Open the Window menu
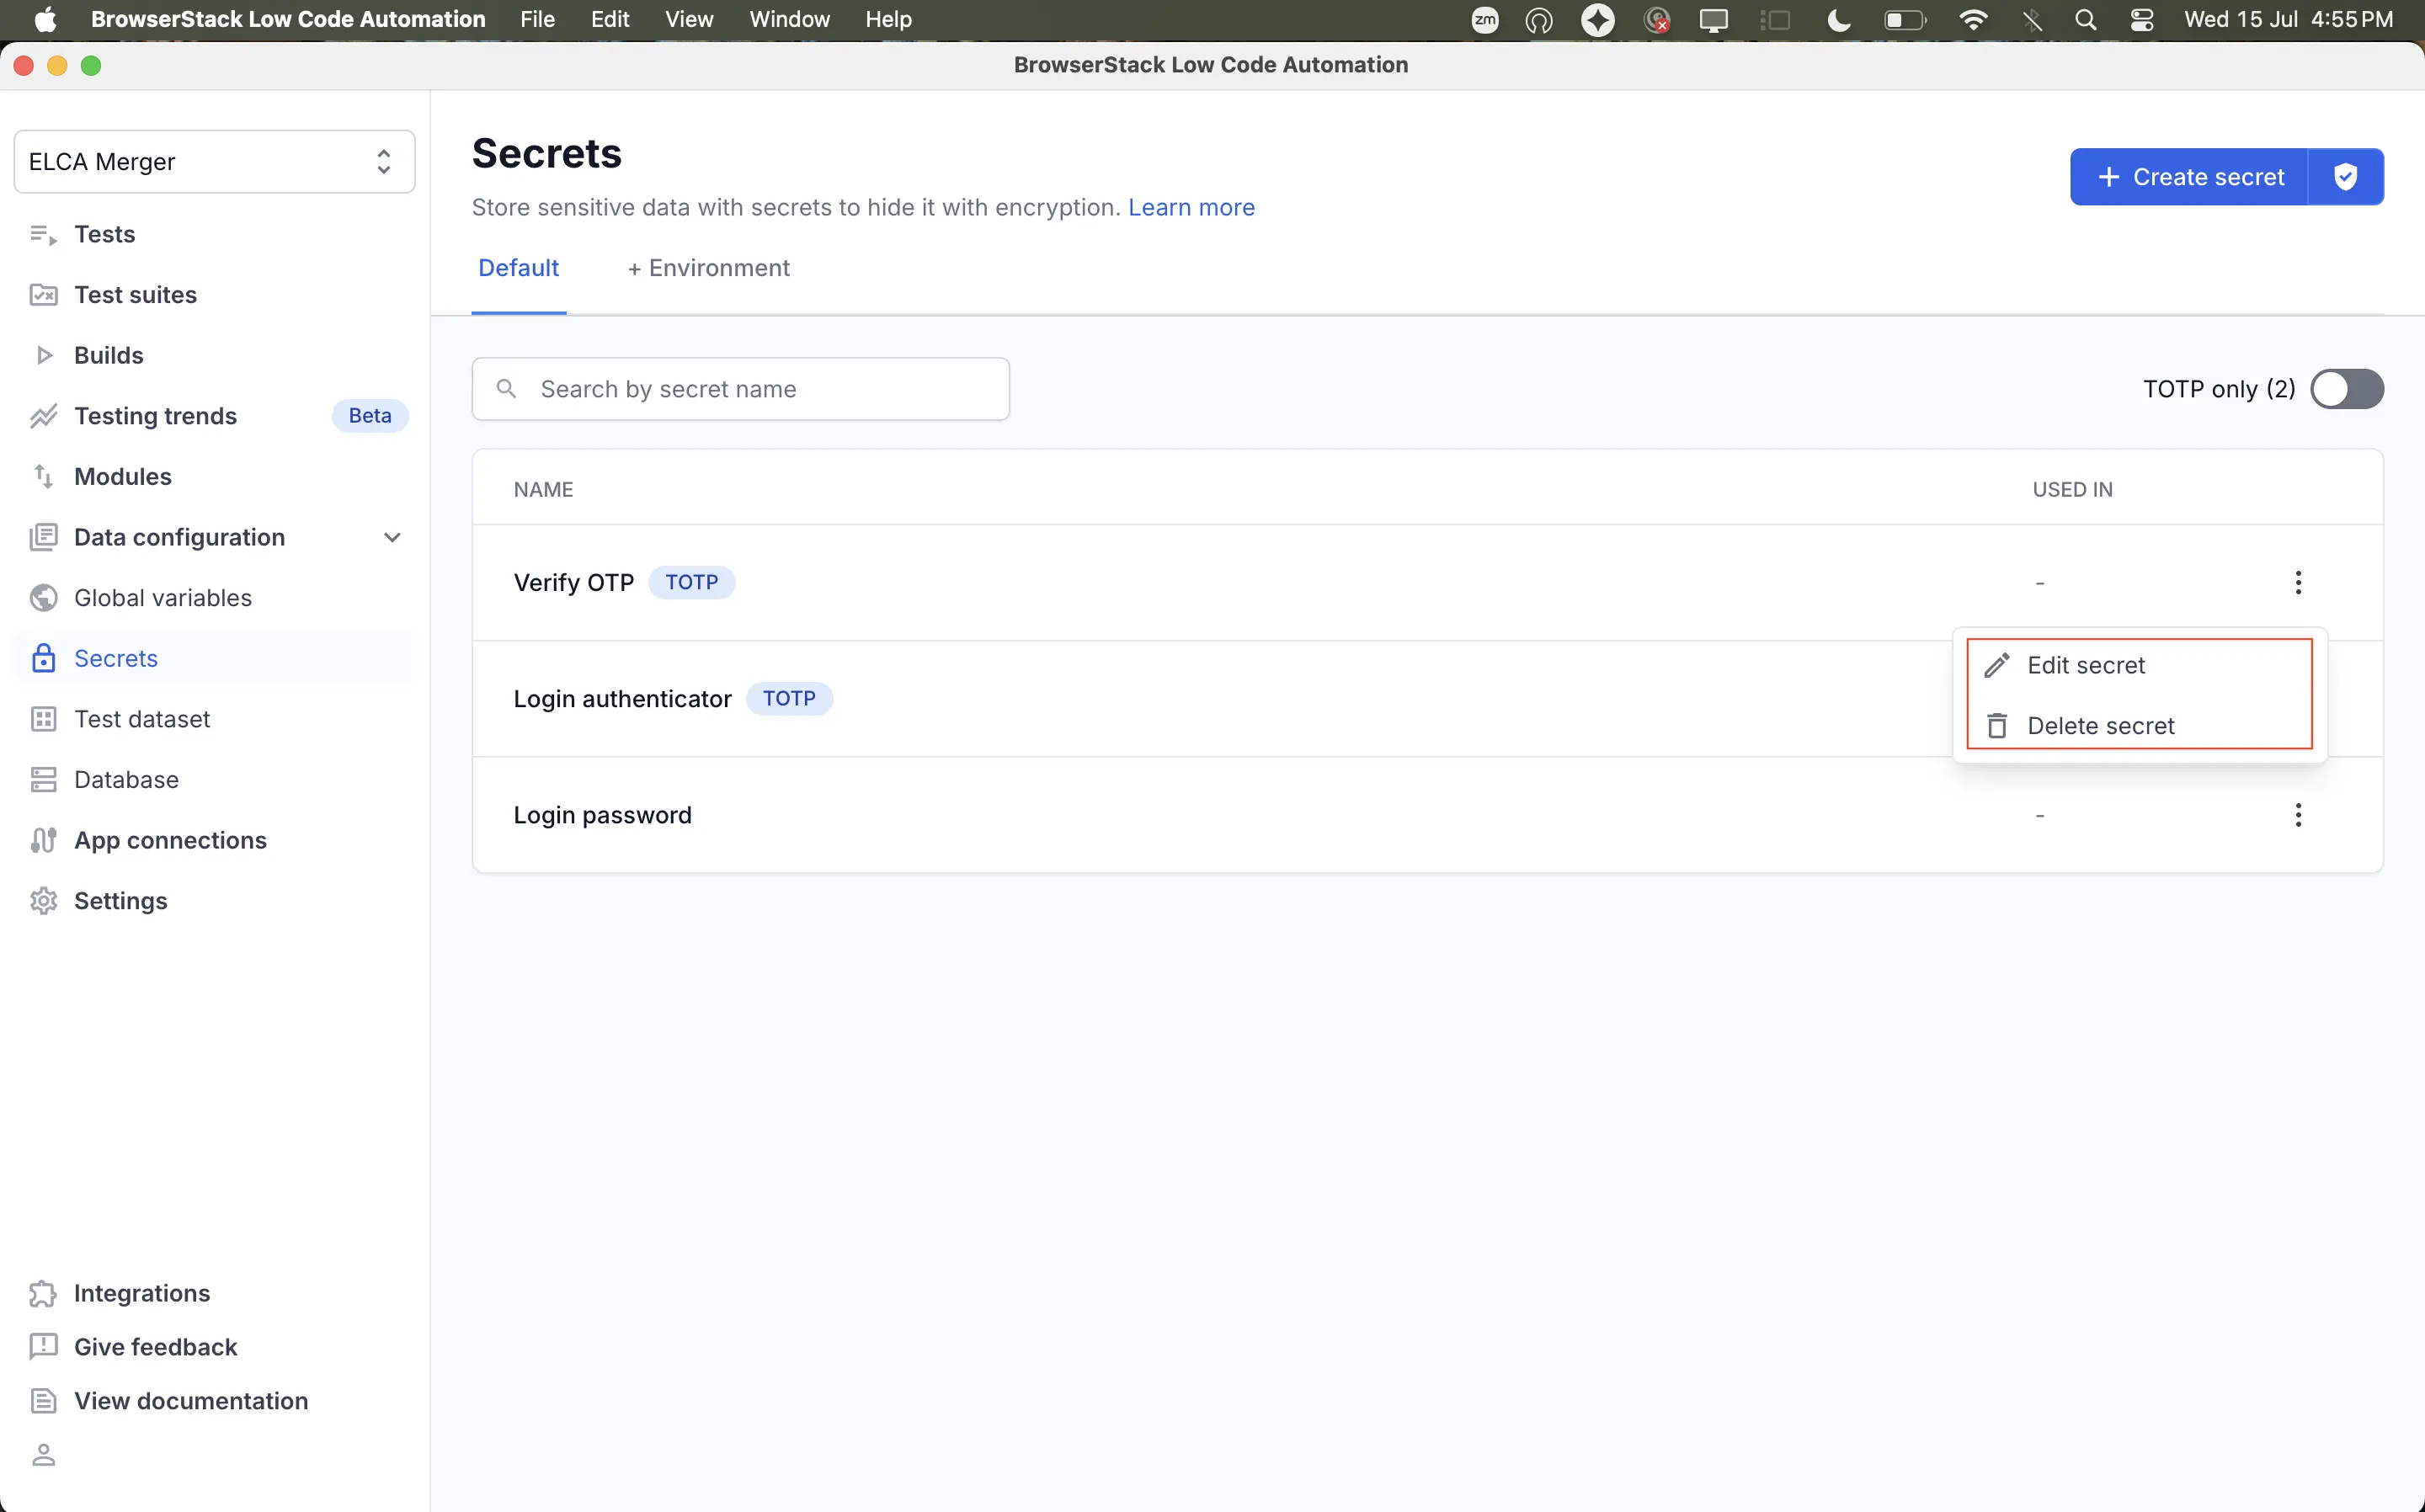 (789, 20)
